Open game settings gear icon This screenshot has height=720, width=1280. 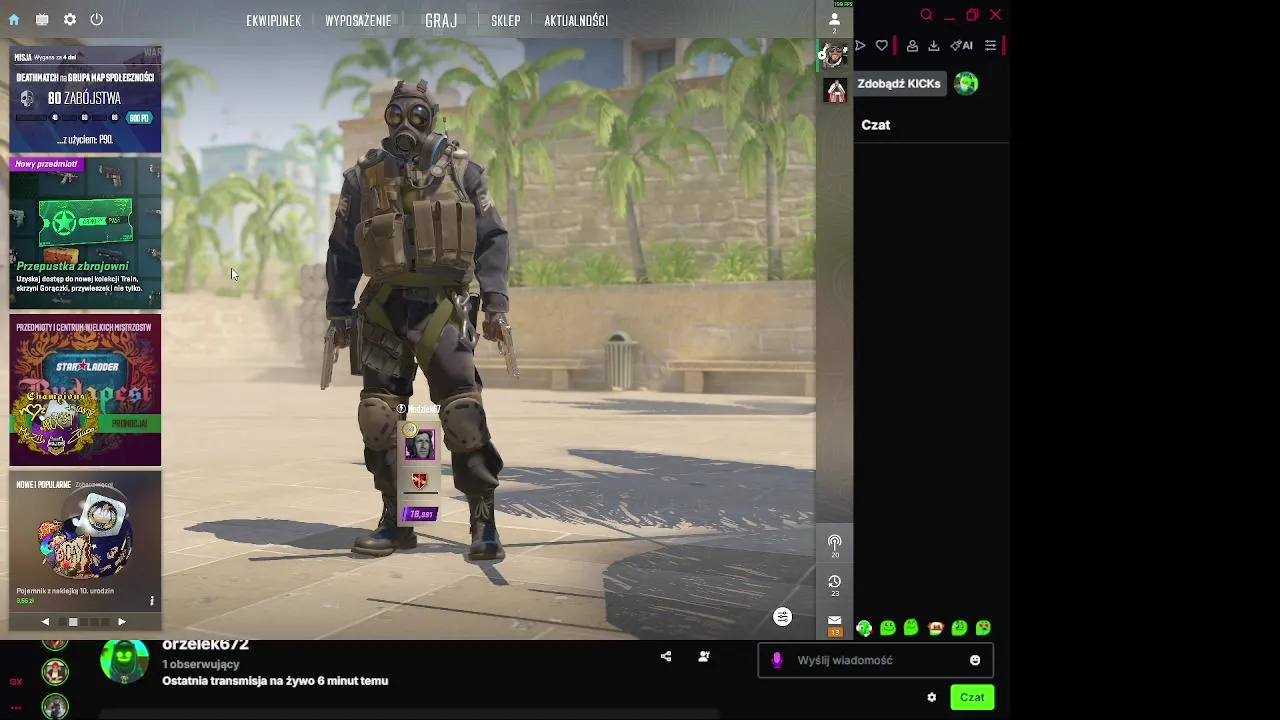(70, 20)
